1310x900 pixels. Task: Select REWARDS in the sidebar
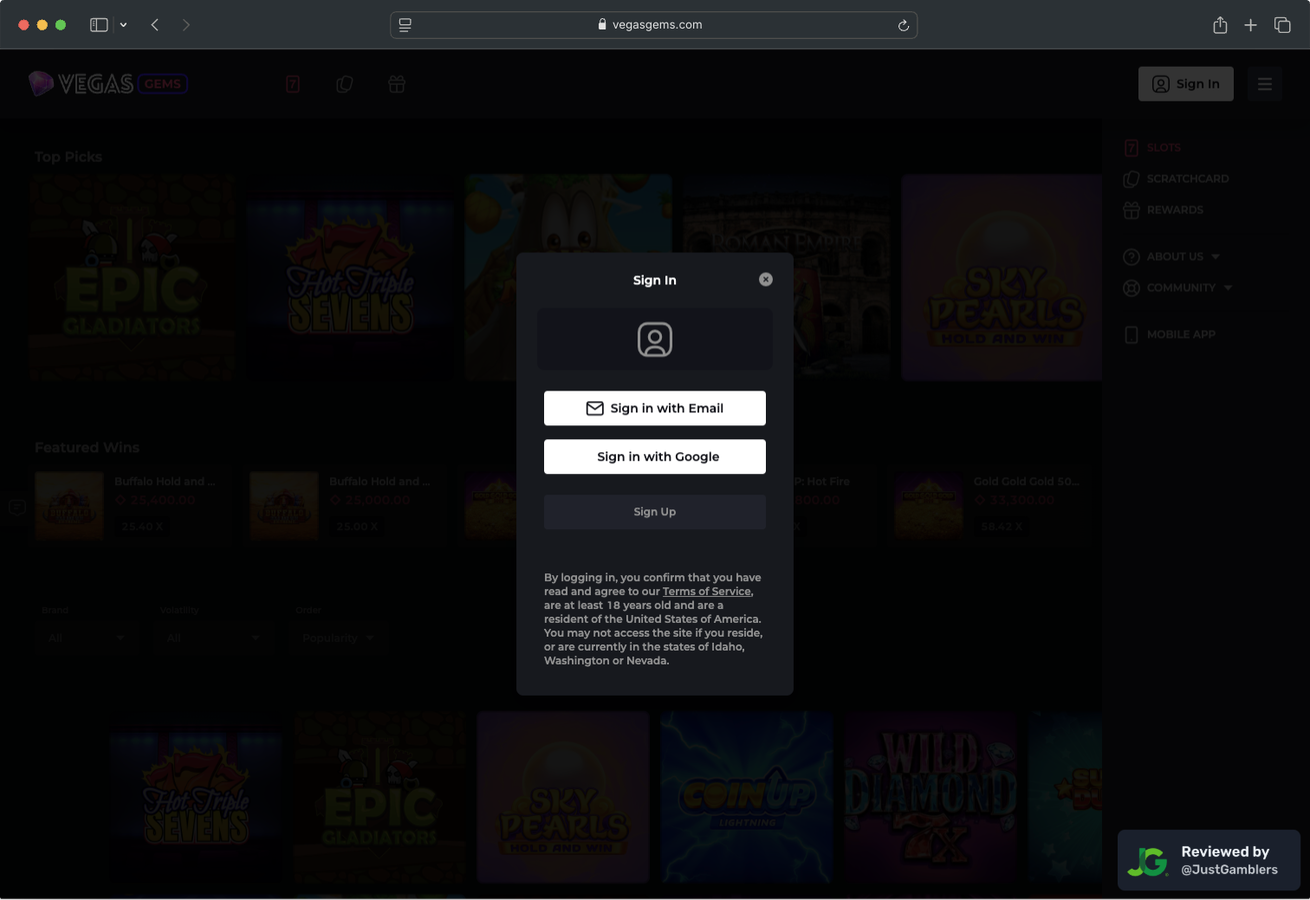tap(1174, 210)
